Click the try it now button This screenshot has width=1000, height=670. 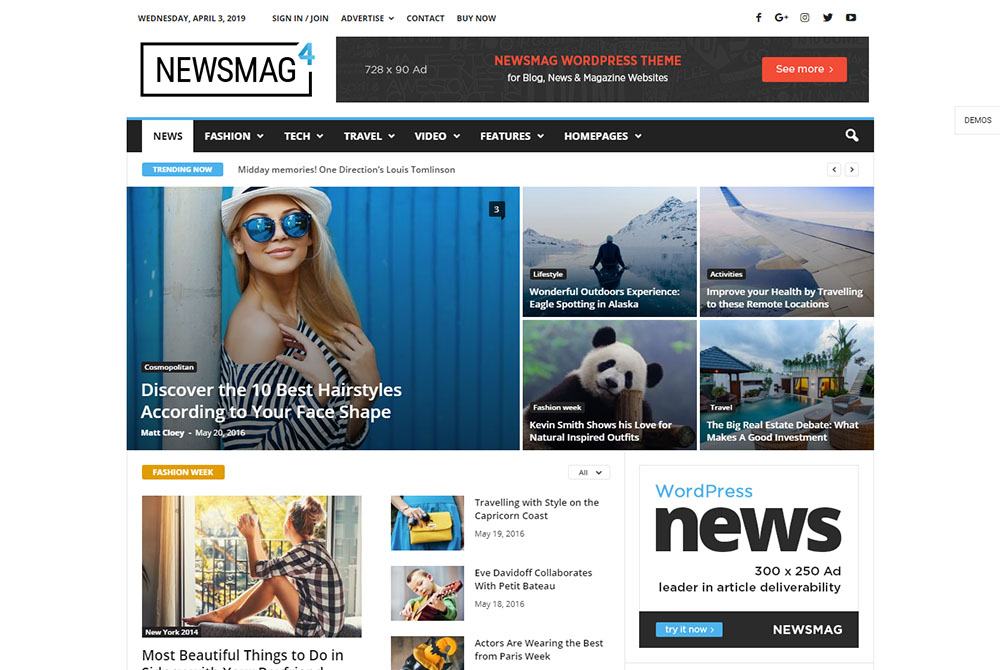689,629
